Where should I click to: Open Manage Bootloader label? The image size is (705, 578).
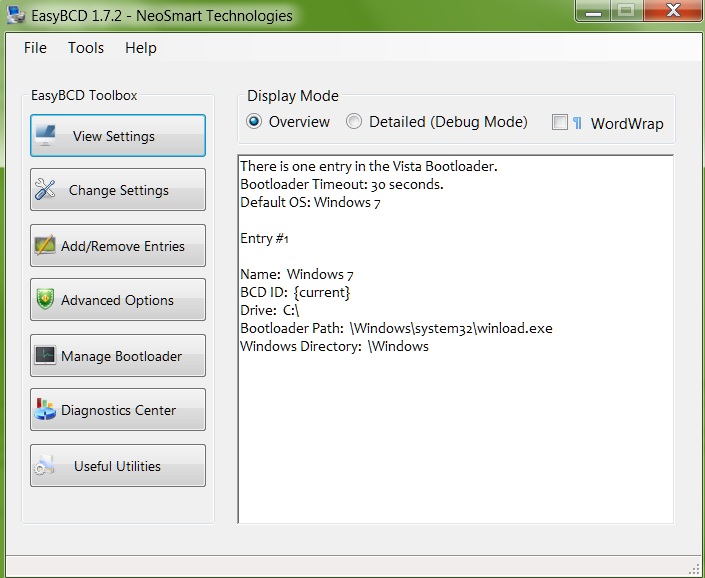click(121, 356)
